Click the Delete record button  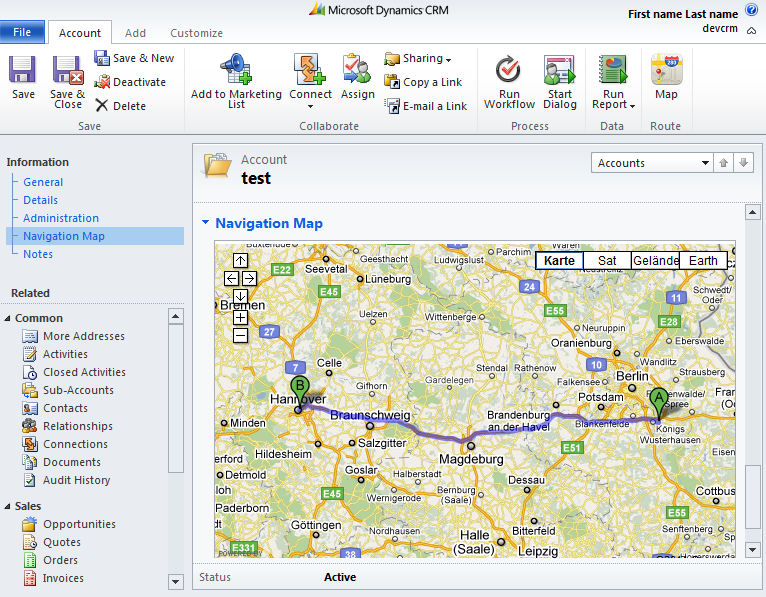click(120, 106)
